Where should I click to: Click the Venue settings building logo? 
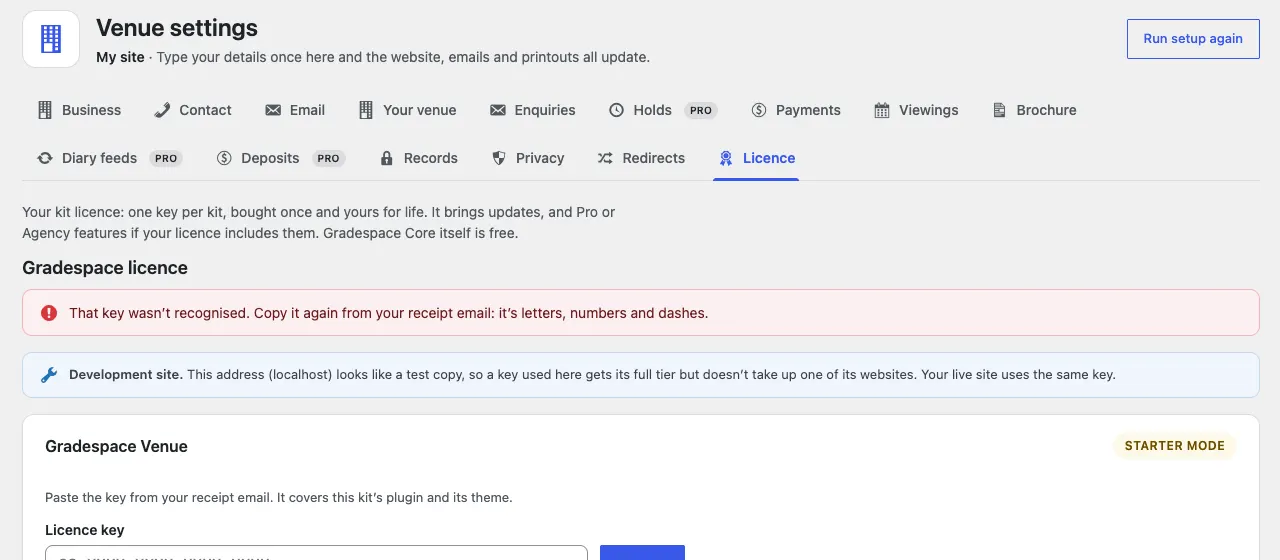pyautogui.click(x=51, y=39)
